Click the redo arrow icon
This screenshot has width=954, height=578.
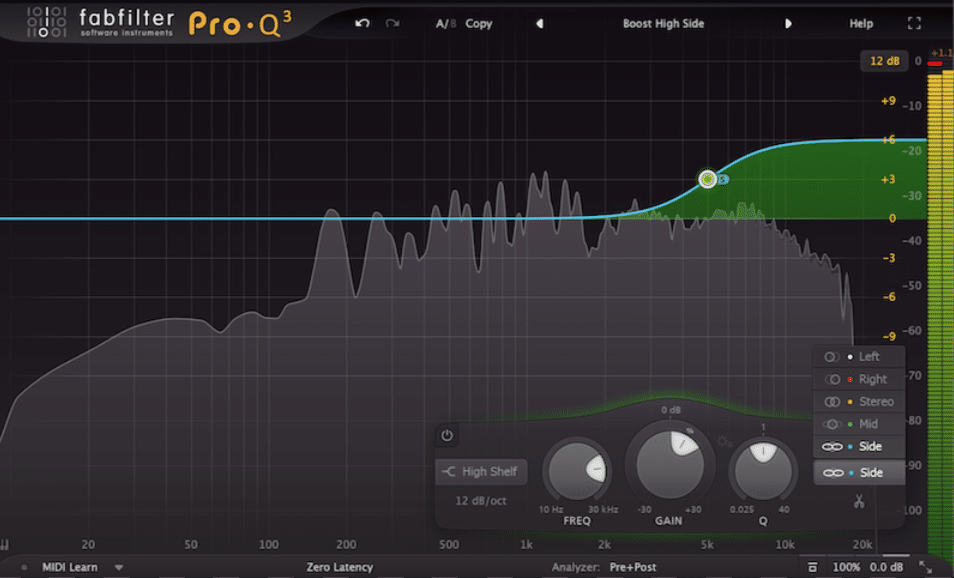point(392,23)
